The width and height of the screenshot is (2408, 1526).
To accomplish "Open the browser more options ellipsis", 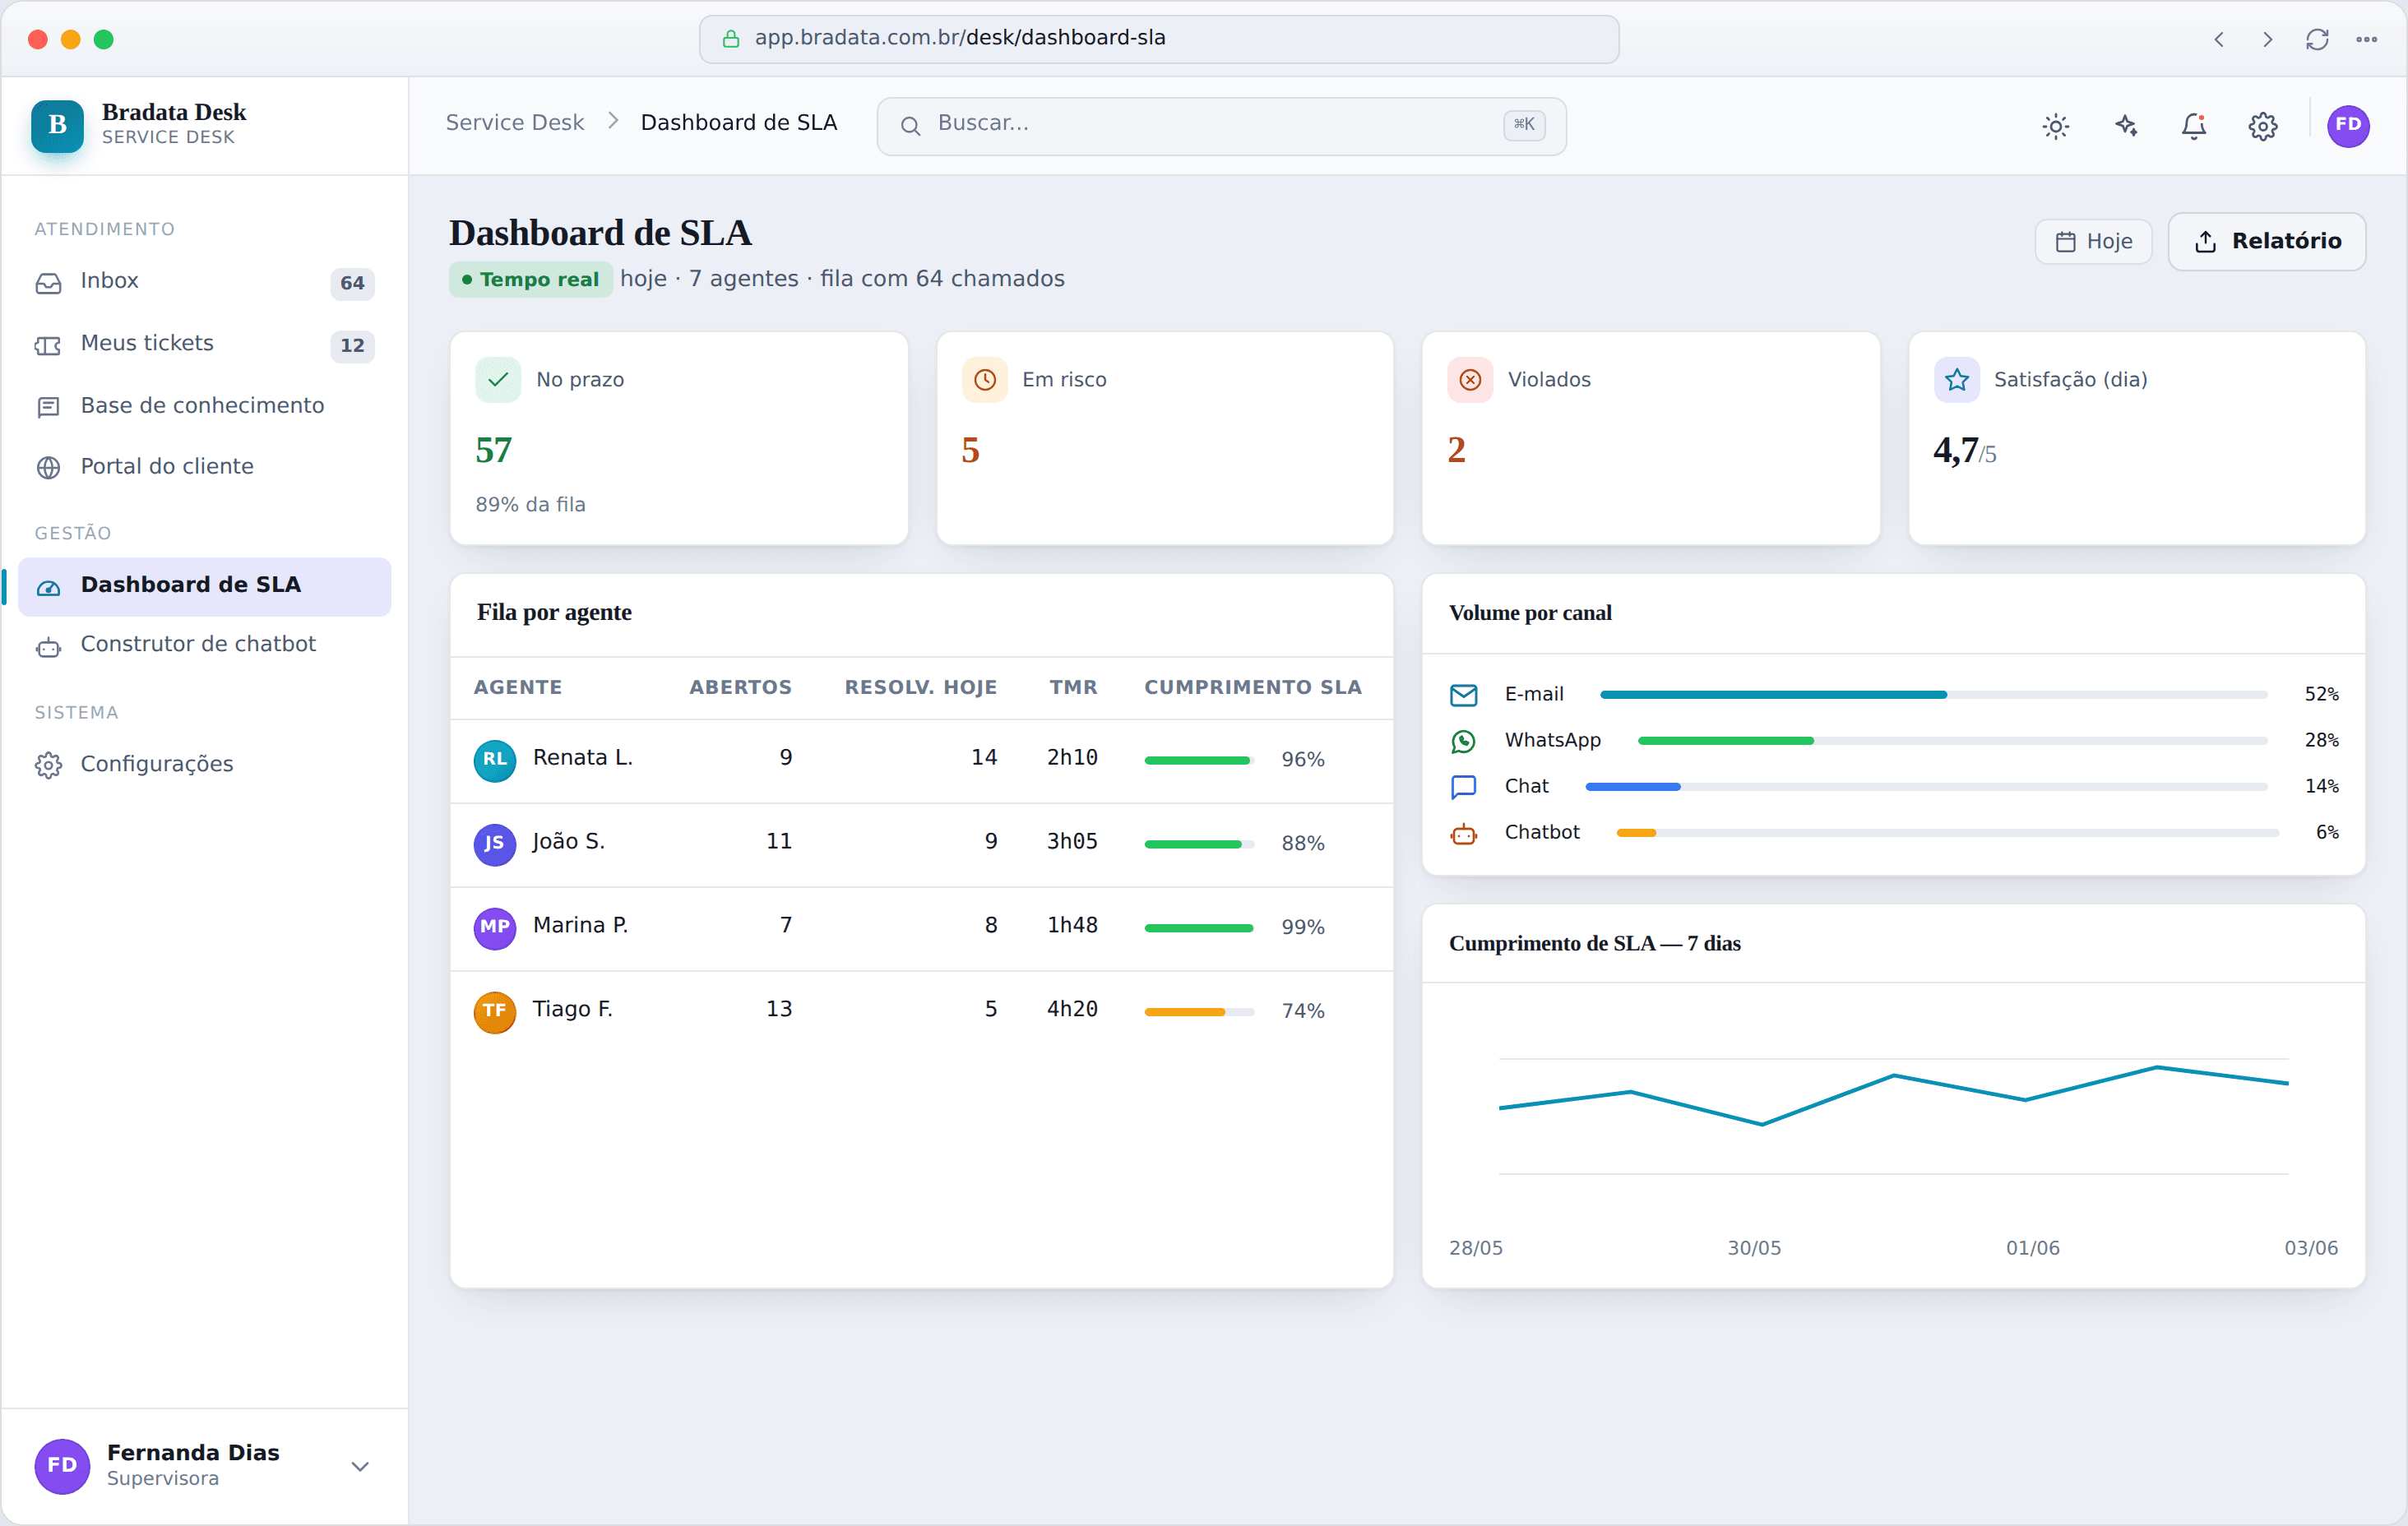I will (x=2366, y=39).
